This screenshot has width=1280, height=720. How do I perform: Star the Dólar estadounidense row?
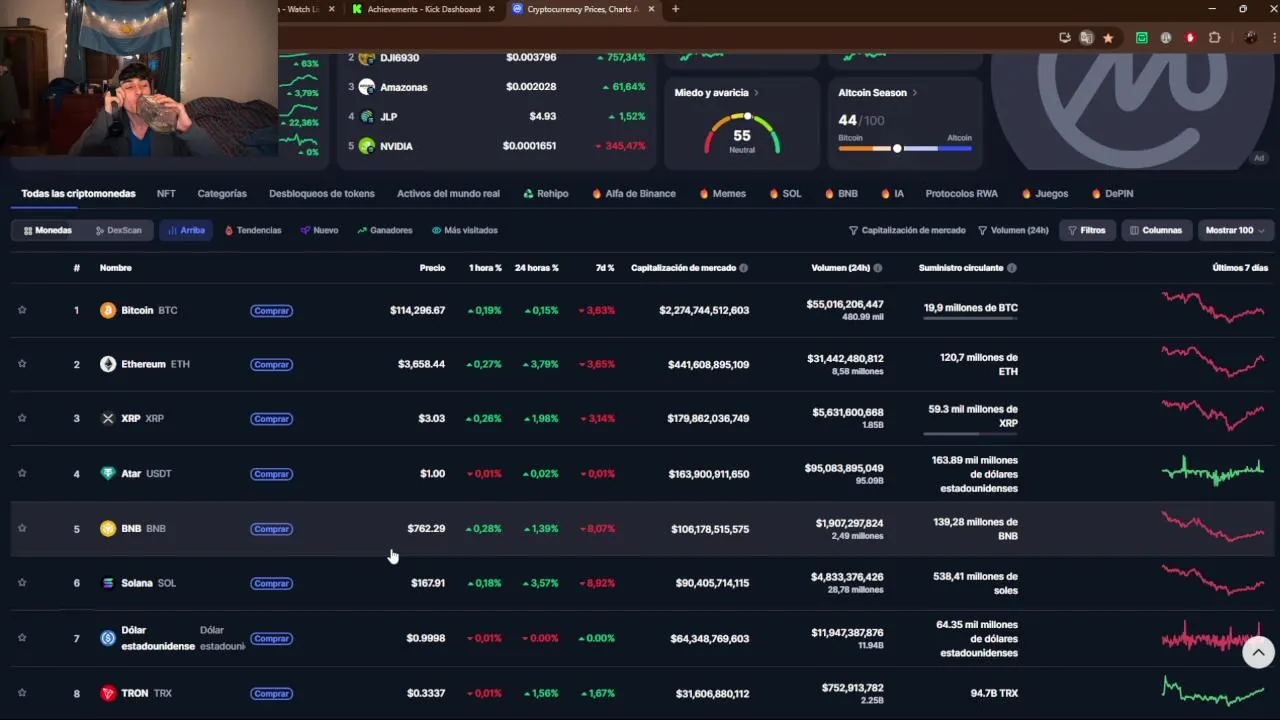(22, 638)
